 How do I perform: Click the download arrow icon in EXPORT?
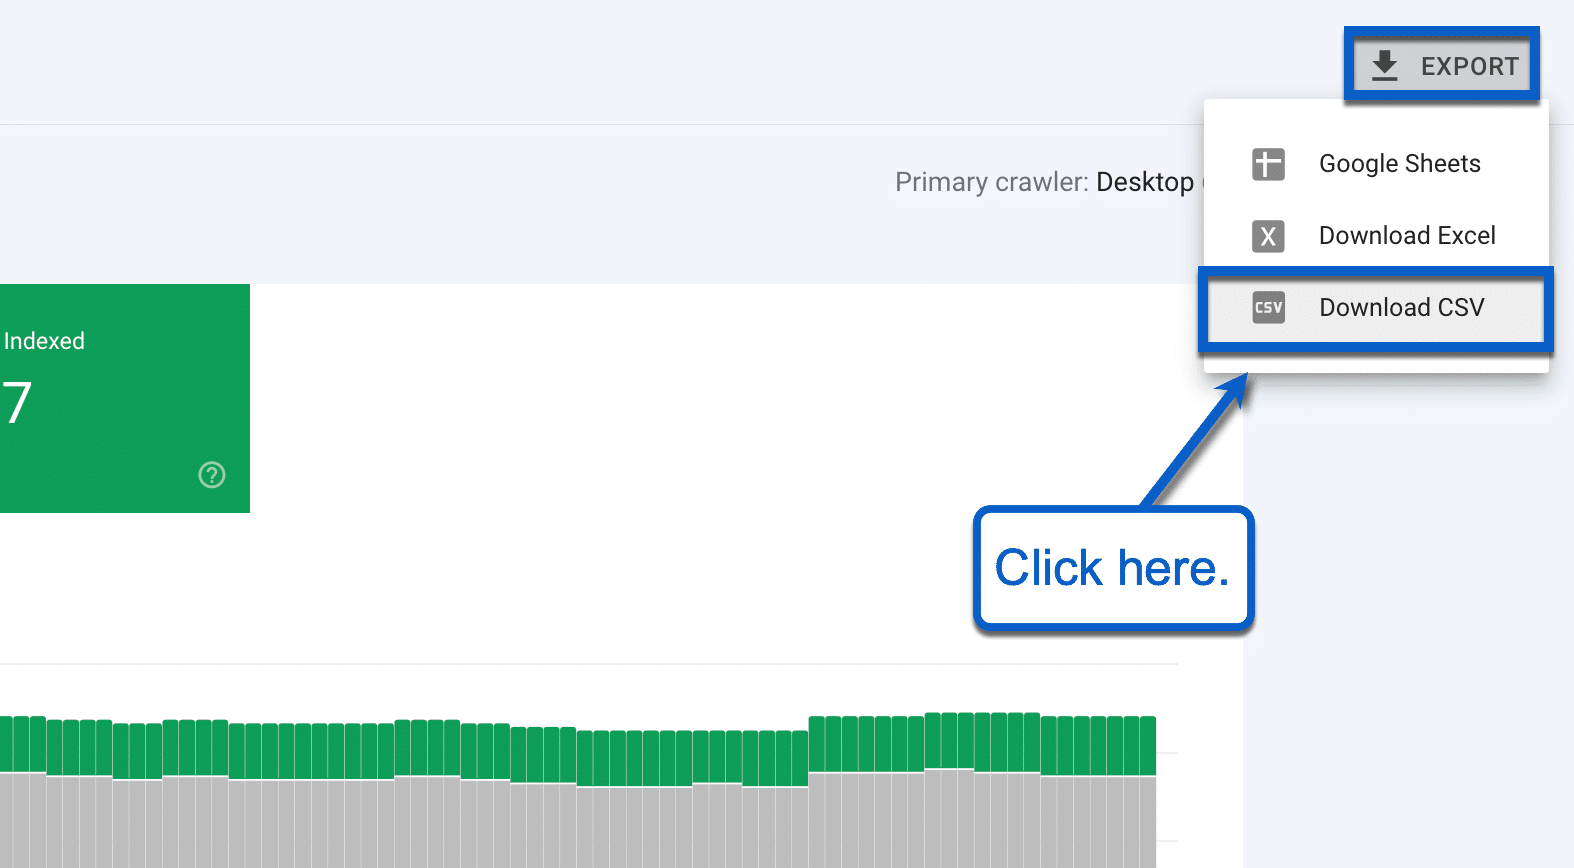[x=1385, y=66]
